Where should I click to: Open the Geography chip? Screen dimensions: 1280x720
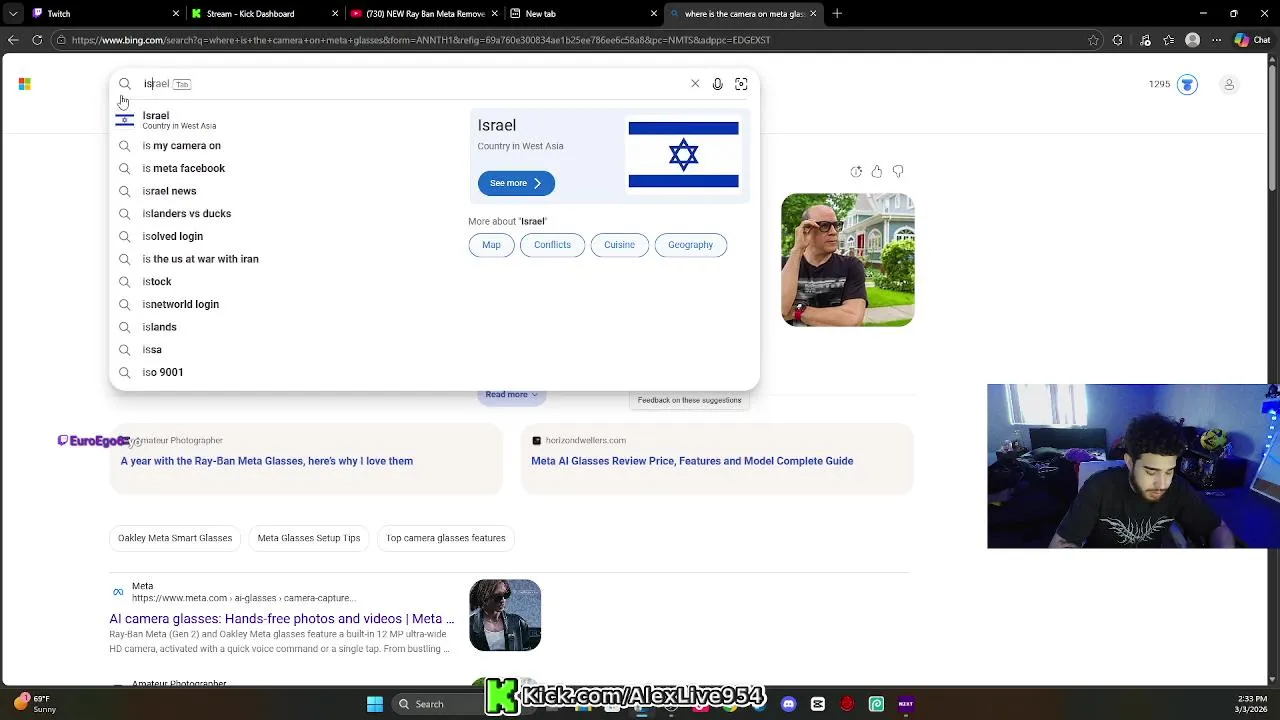point(690,245)
